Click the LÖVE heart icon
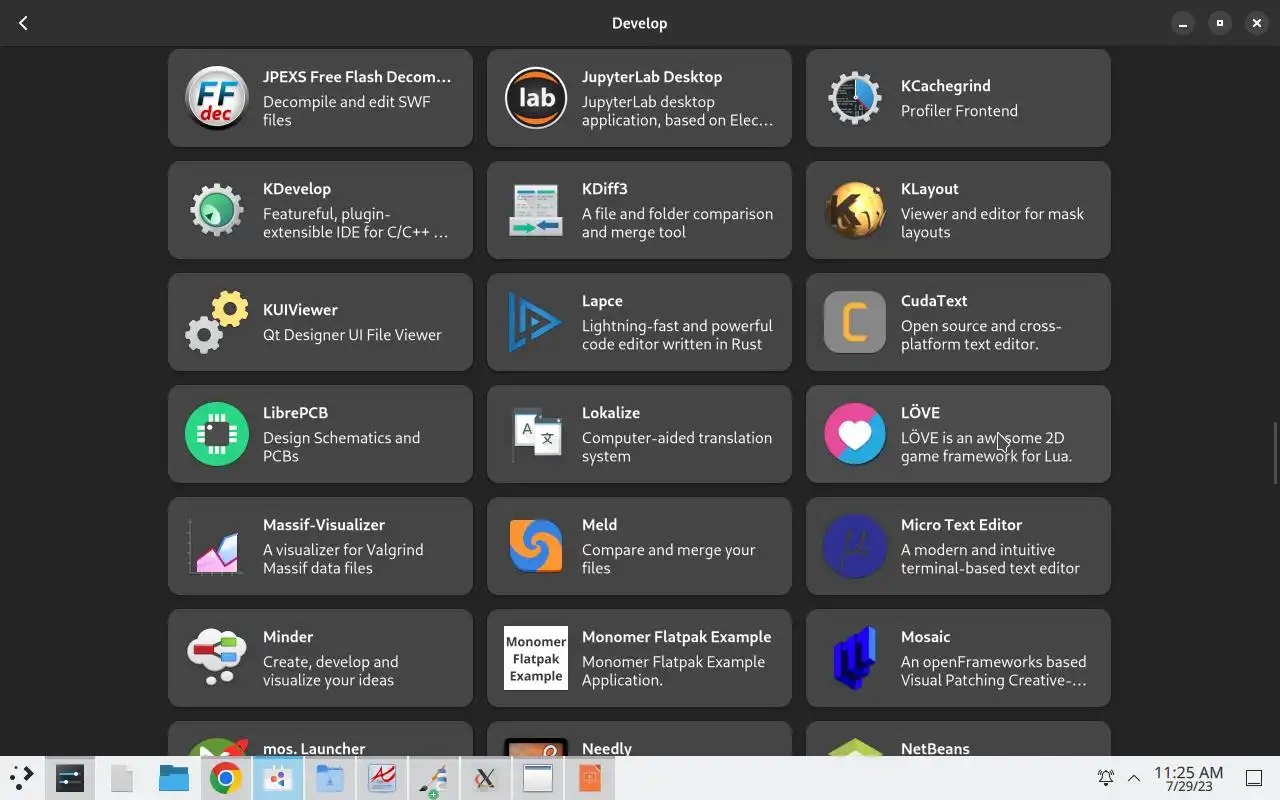 855,434
